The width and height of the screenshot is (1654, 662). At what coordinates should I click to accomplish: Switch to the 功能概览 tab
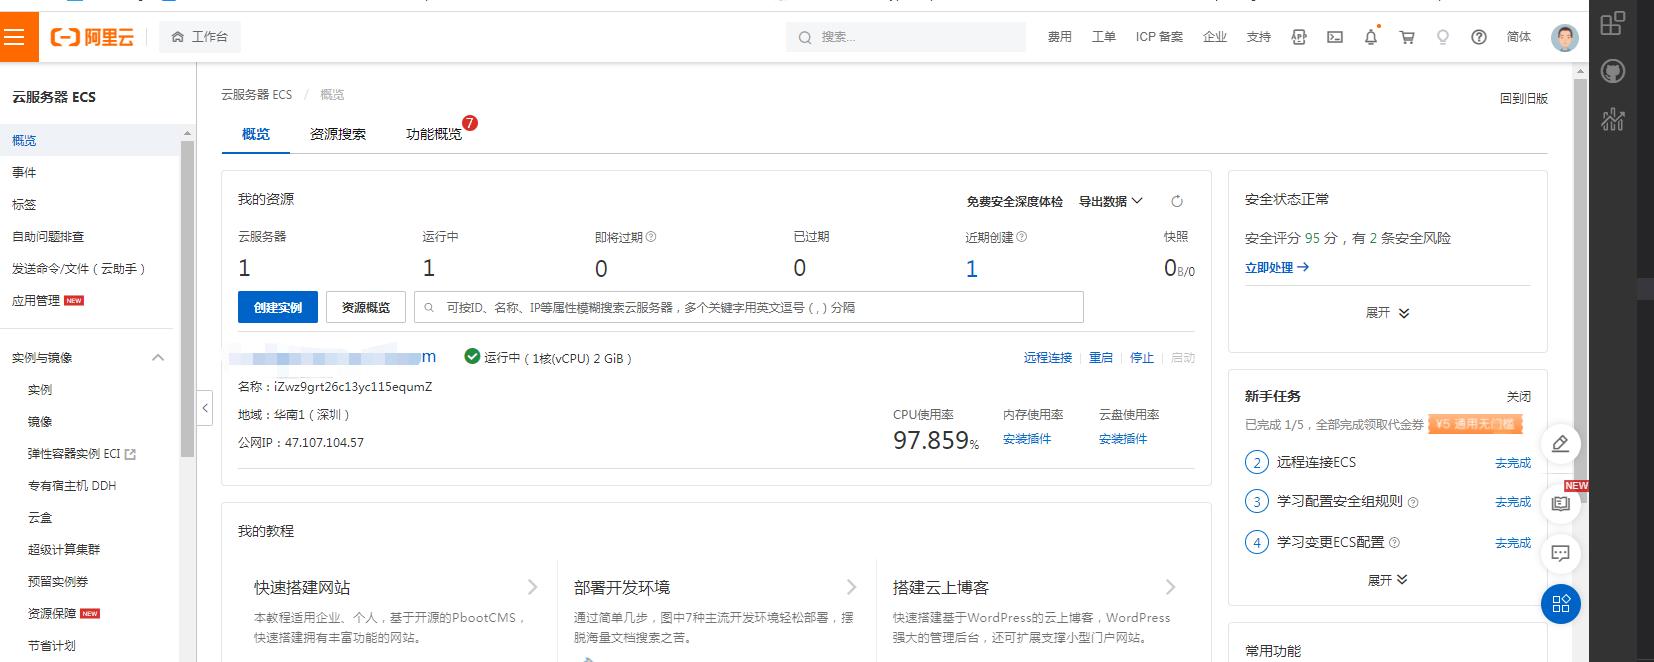[x=434, y=134]
